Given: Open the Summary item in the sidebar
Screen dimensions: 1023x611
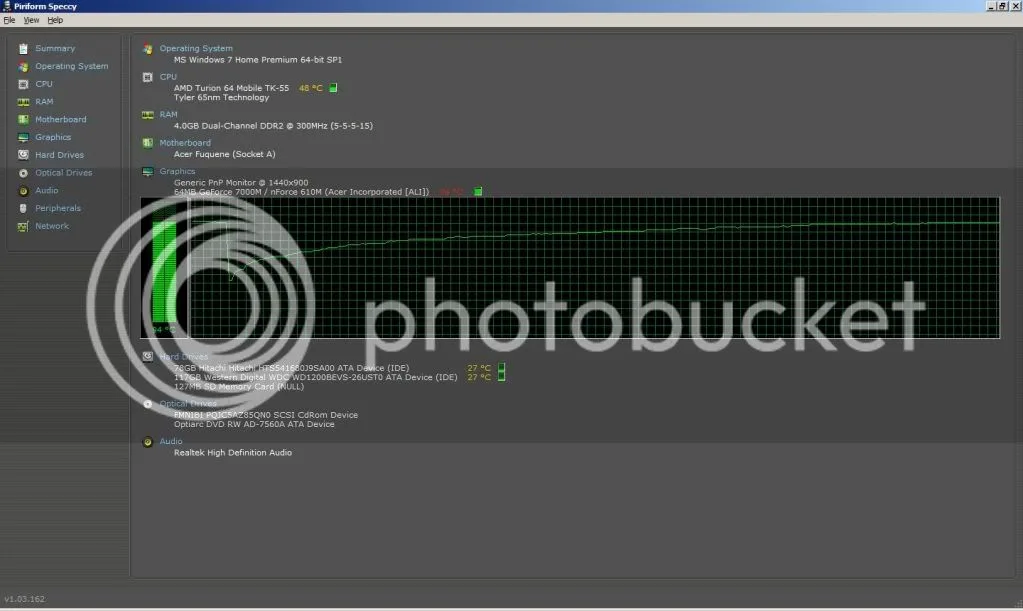Looking at the screenshot, I should [55, 48].
